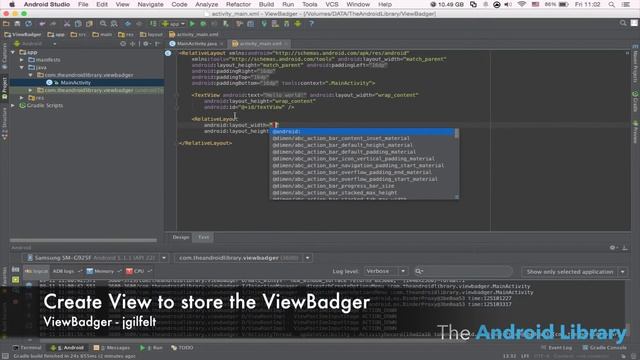
Task: Open the Verbose log level dropdown
Action: click(386, 271)
